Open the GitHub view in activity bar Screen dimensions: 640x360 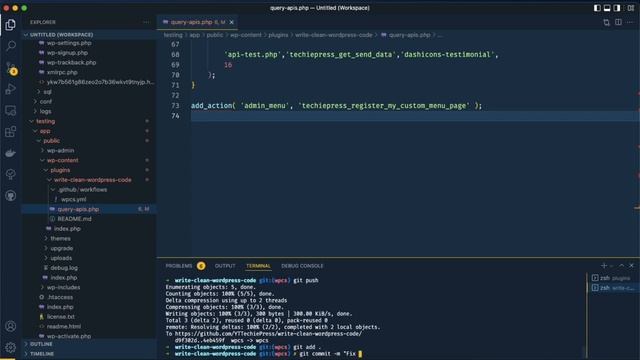tap(11, 196)
